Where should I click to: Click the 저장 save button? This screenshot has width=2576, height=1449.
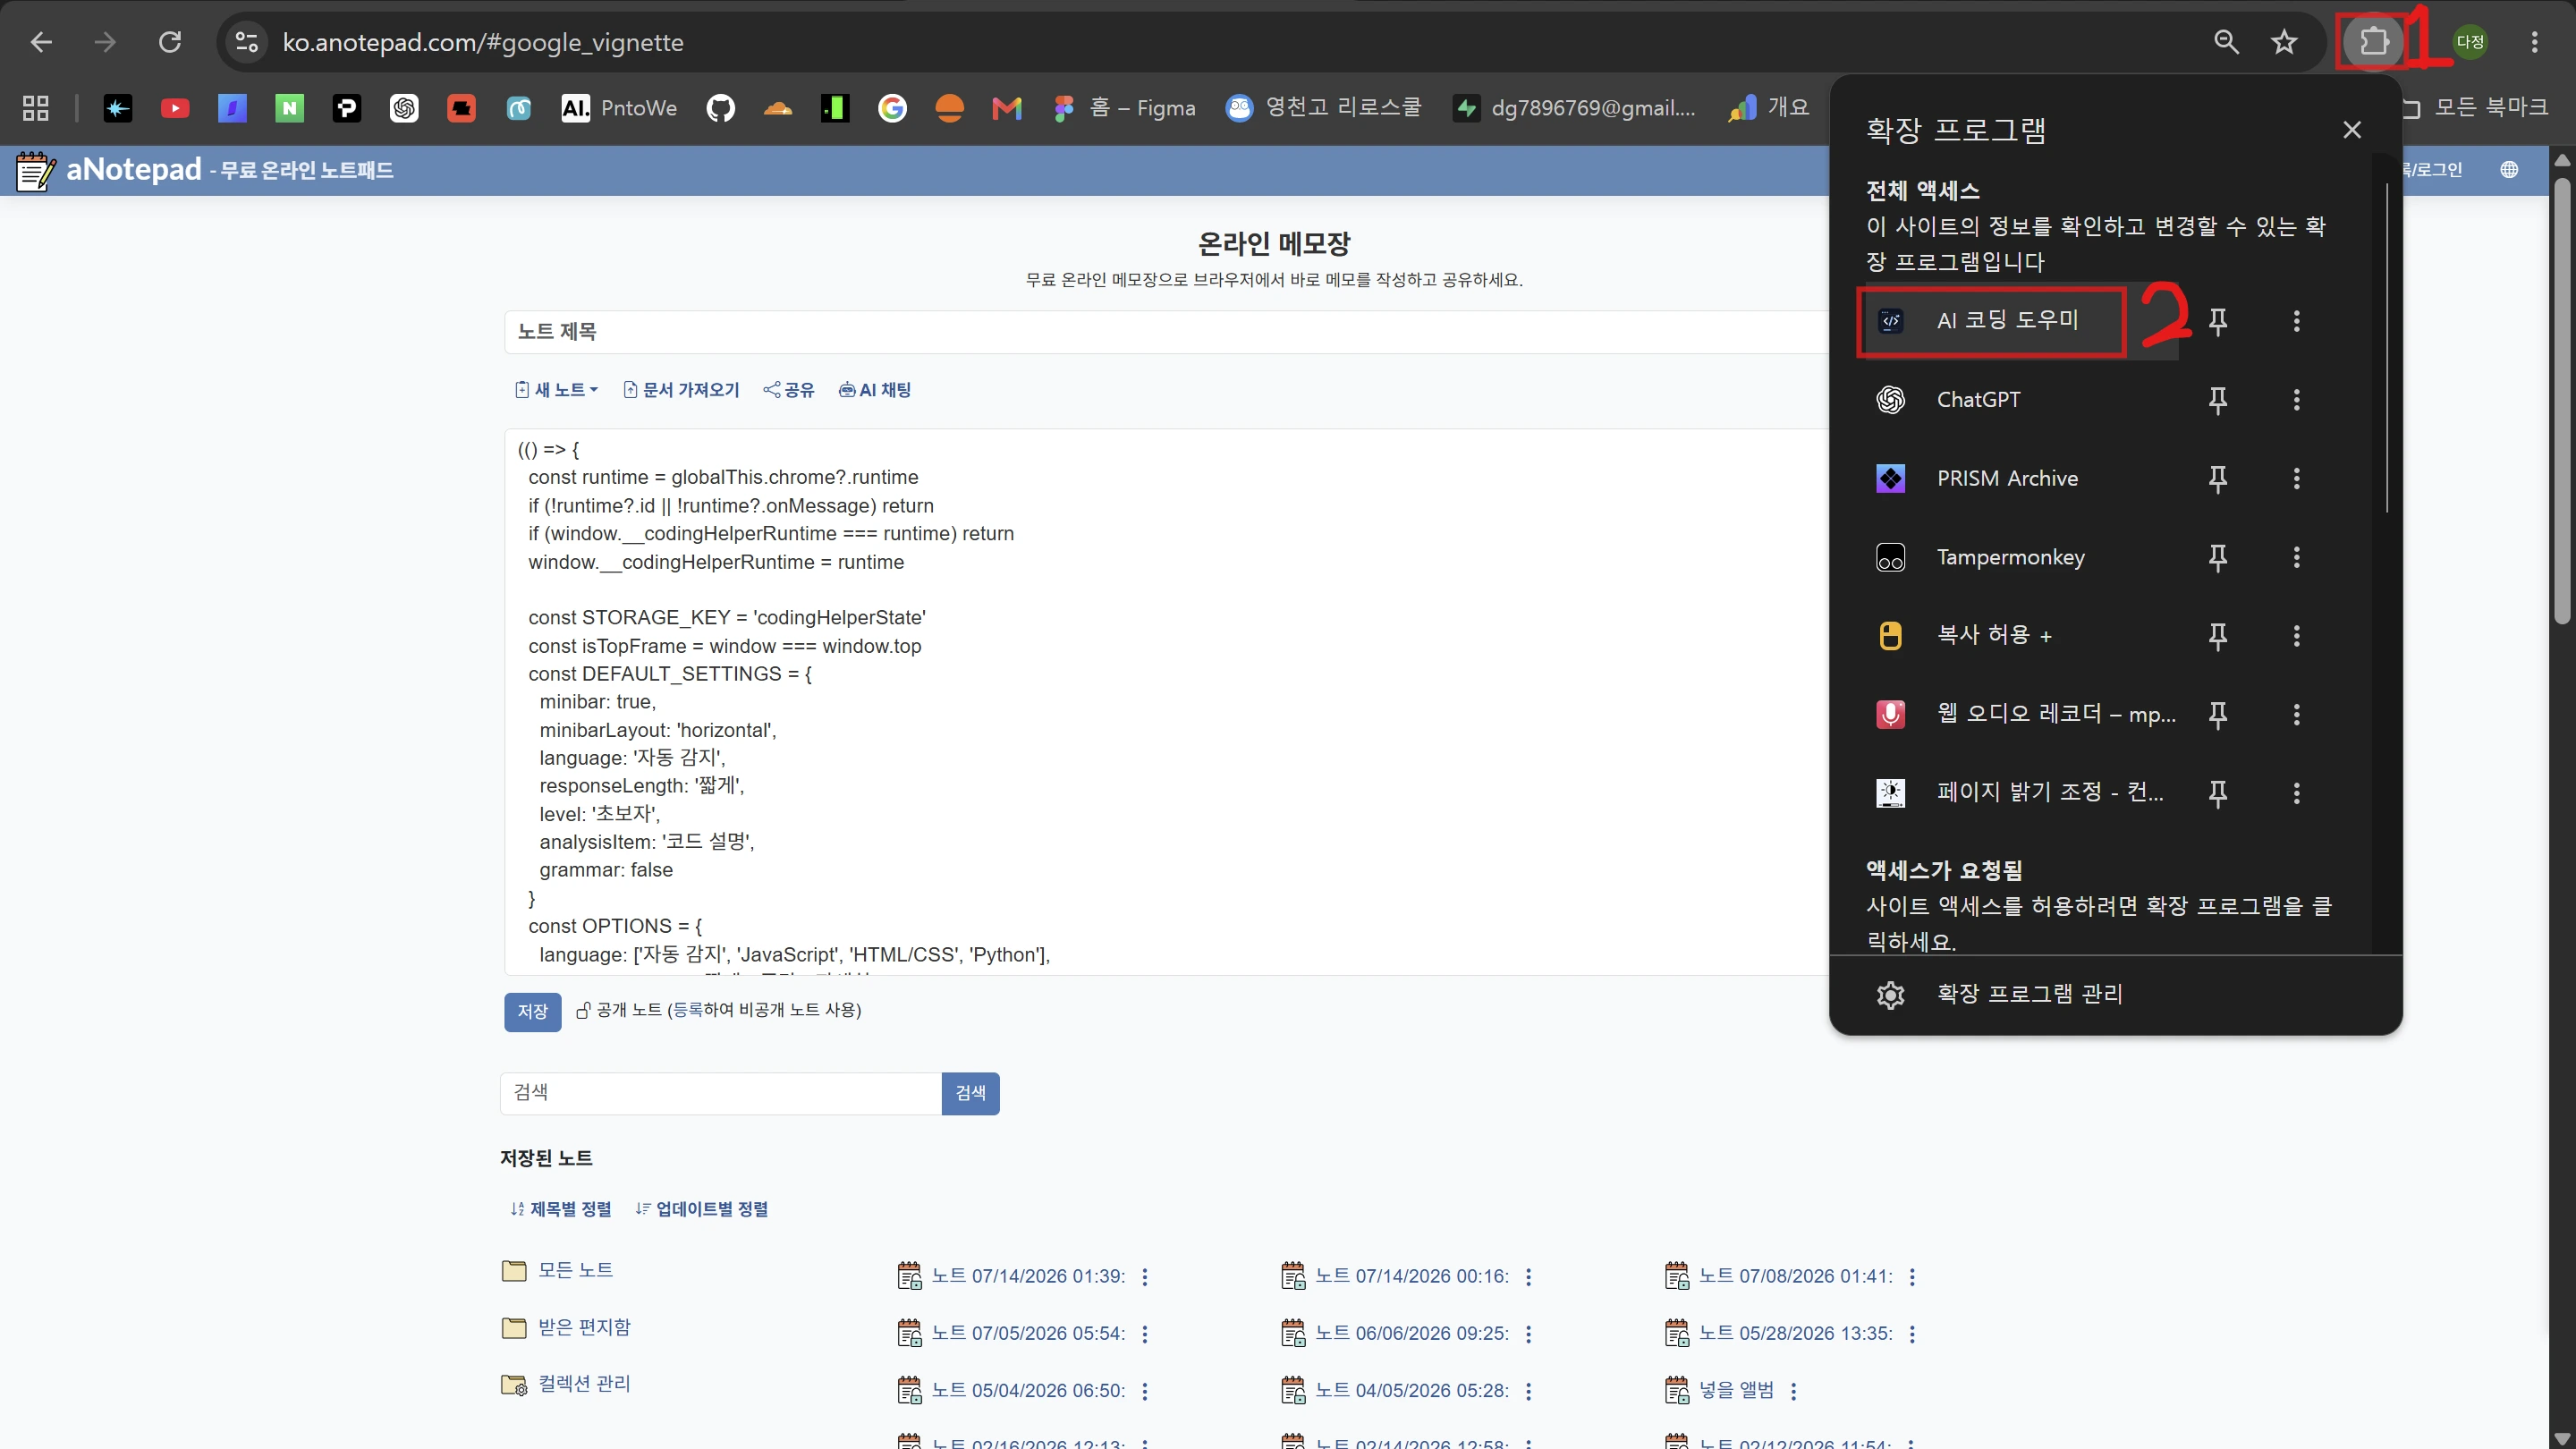click(x=532, y=1012)
